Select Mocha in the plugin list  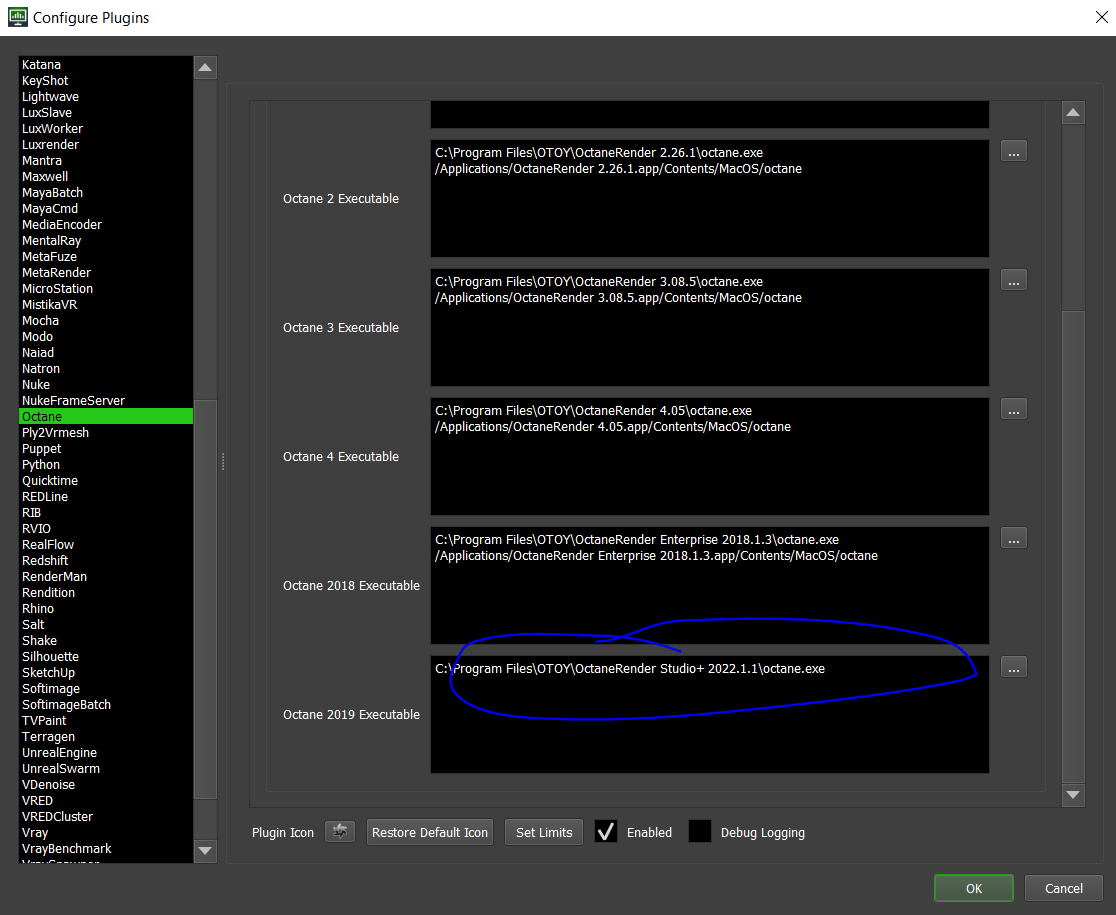[x=105, y=321]
